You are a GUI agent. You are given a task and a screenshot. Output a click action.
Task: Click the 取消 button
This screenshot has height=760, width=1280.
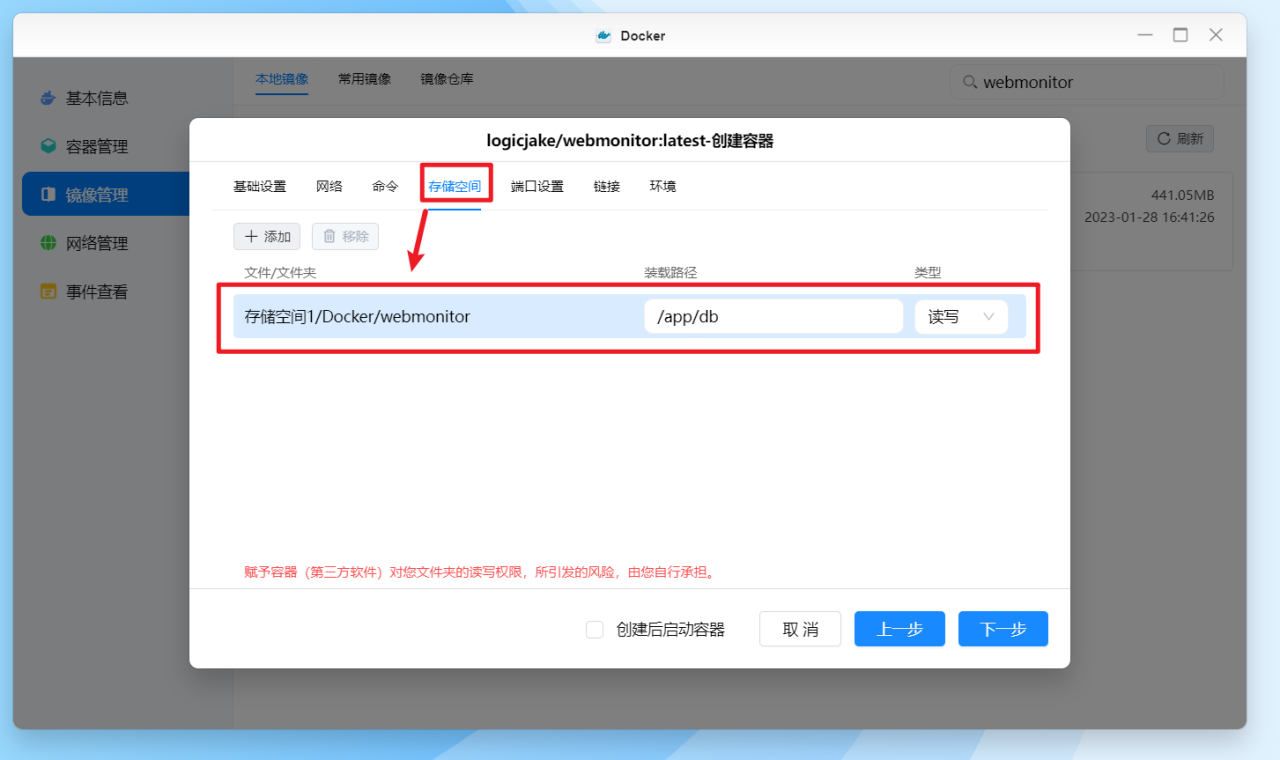coord(800,629)
